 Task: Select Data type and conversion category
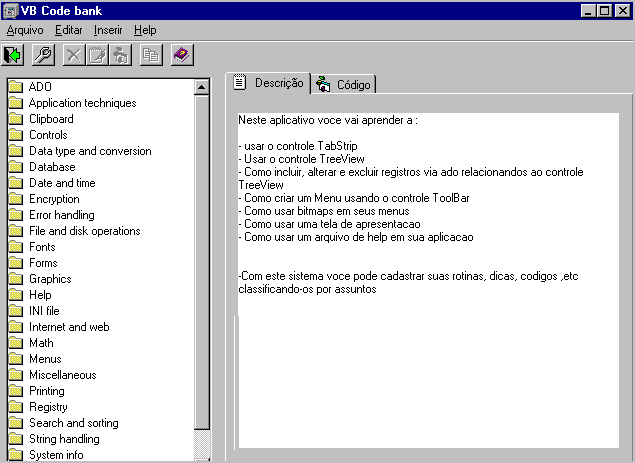tap(90, 151)
